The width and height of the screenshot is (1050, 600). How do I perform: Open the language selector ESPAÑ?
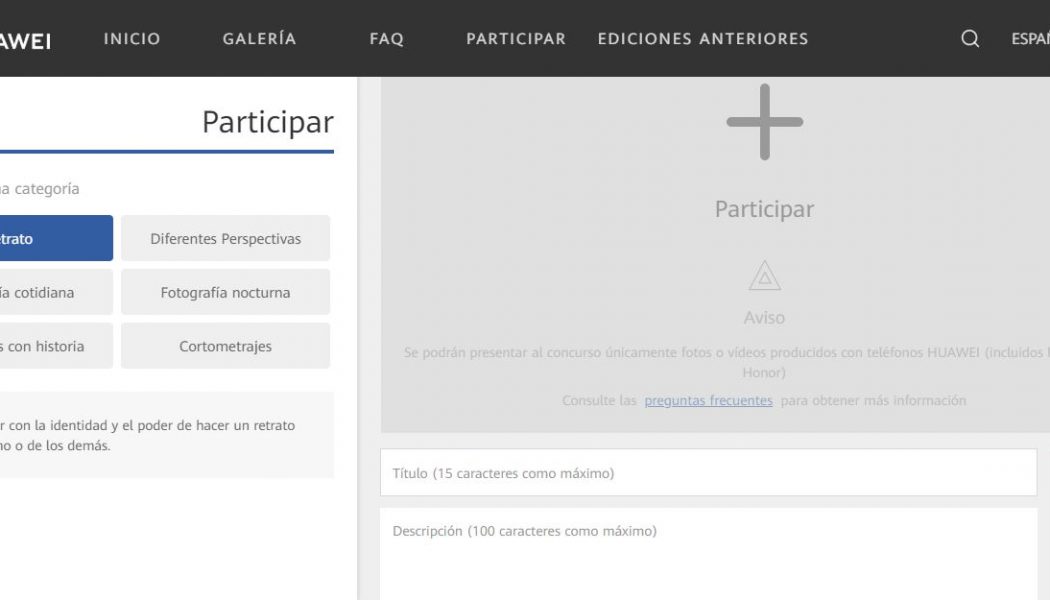pos(1030,39)
